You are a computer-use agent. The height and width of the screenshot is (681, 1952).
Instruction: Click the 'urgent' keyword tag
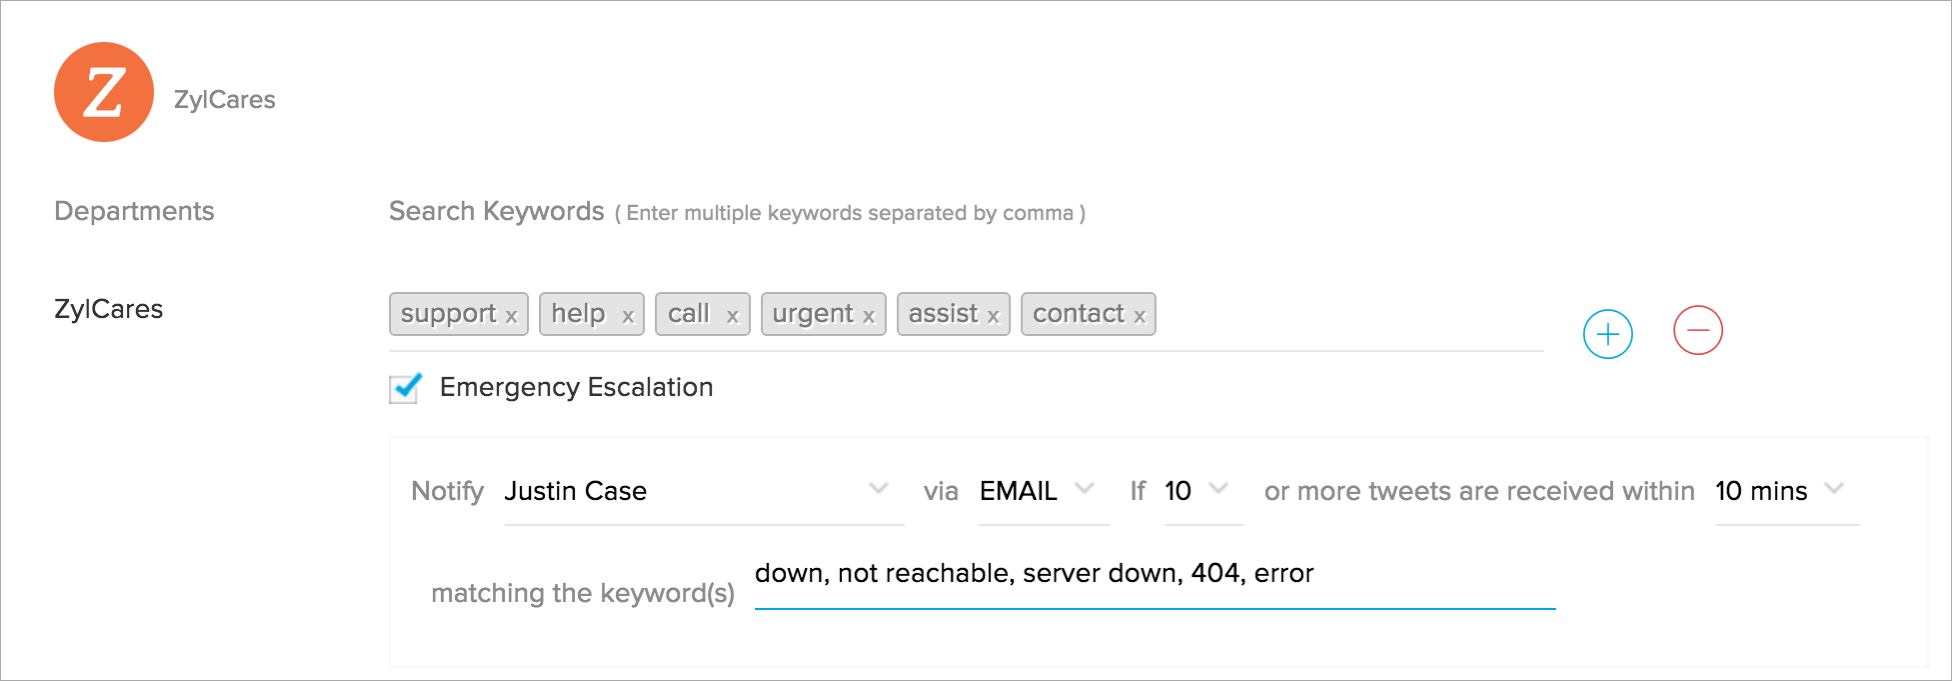(x=812, y=314)
